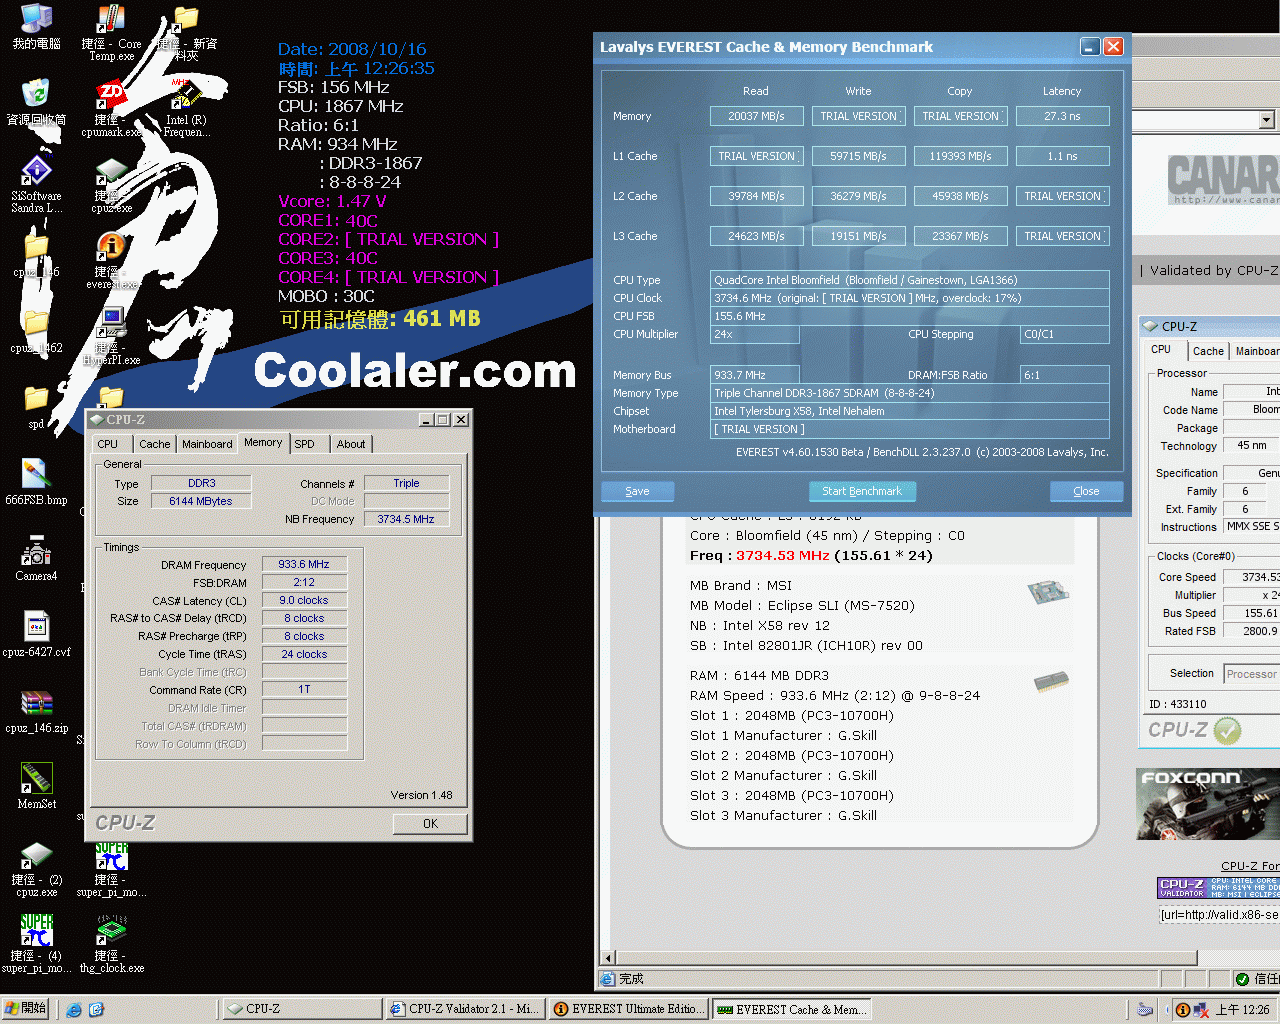Screen dimensions: 1280x1024
Task: Open the cpuz-6427.cvf file
Action: pyautogui.click(x=36, y=634)
